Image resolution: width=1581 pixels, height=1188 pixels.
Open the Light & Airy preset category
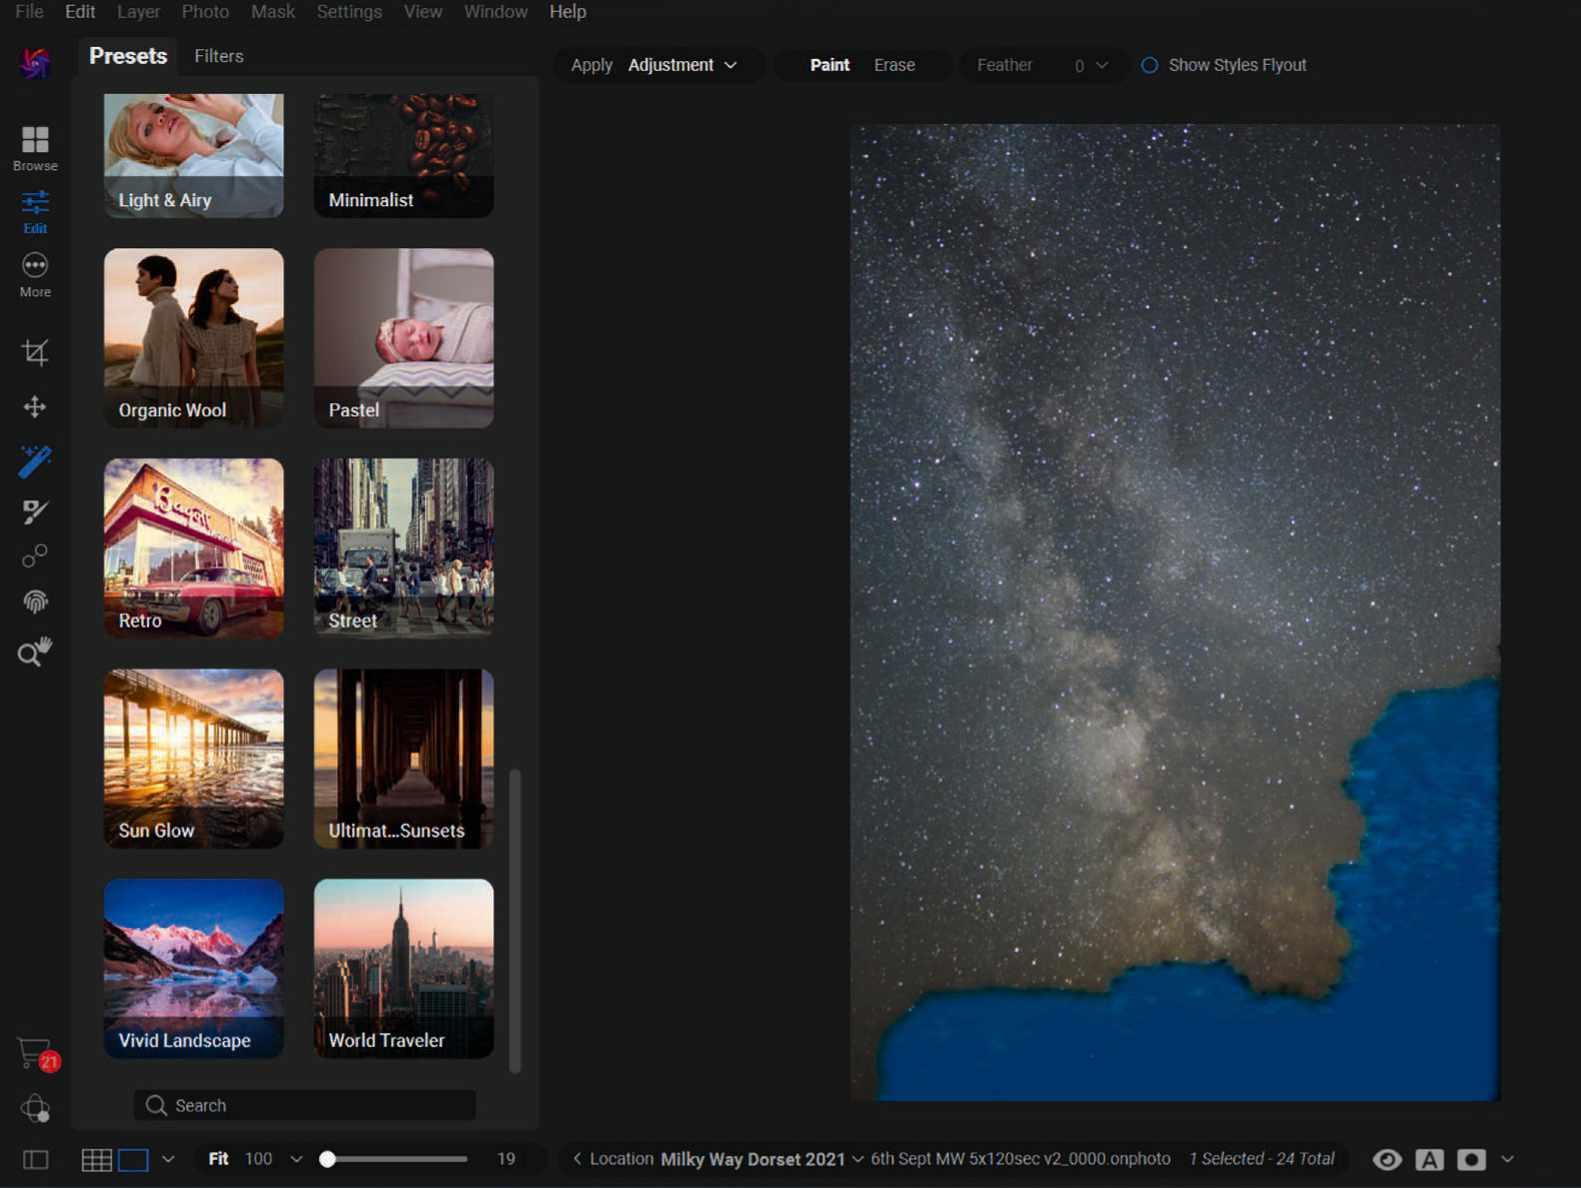point(194,155)
